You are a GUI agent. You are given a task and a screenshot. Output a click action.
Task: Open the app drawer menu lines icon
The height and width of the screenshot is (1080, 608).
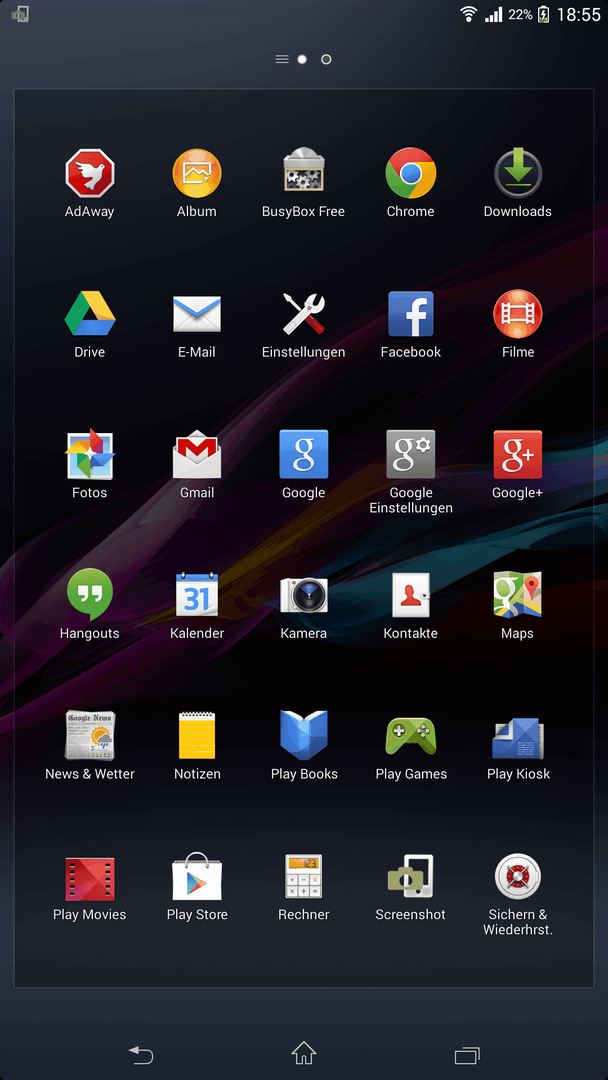282,59
